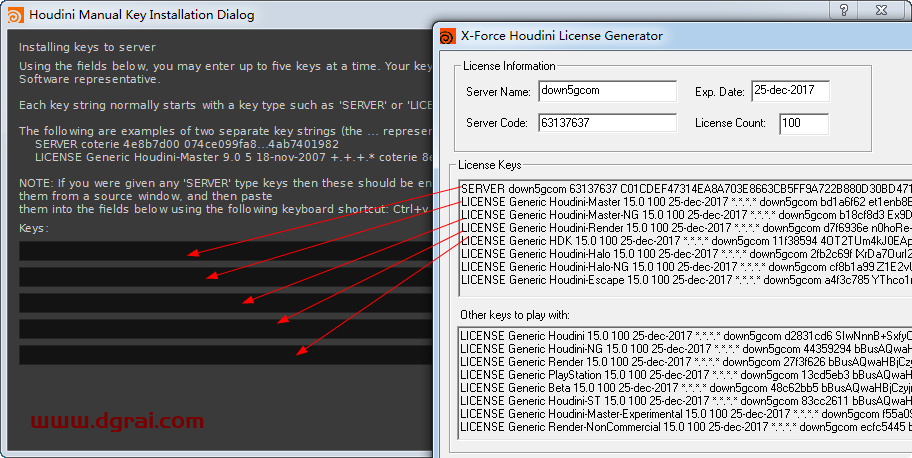Click the 'License Keys' group label
The image size is (912, 458).
coord(490,165)
